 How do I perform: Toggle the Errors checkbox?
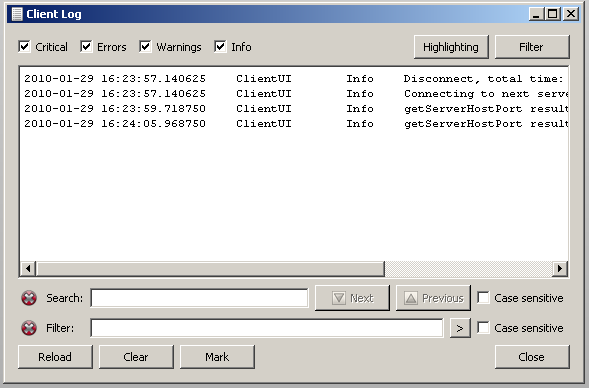click(x=86, y=47)
